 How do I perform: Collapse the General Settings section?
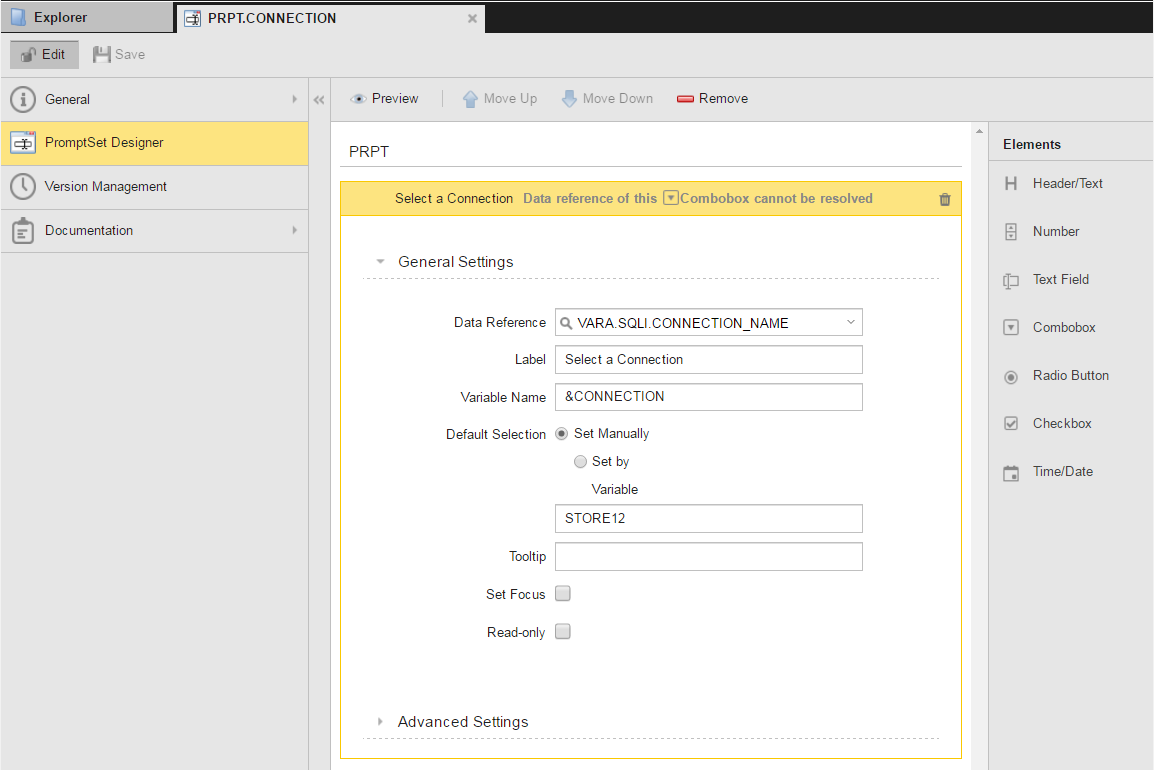coord(455,262)
